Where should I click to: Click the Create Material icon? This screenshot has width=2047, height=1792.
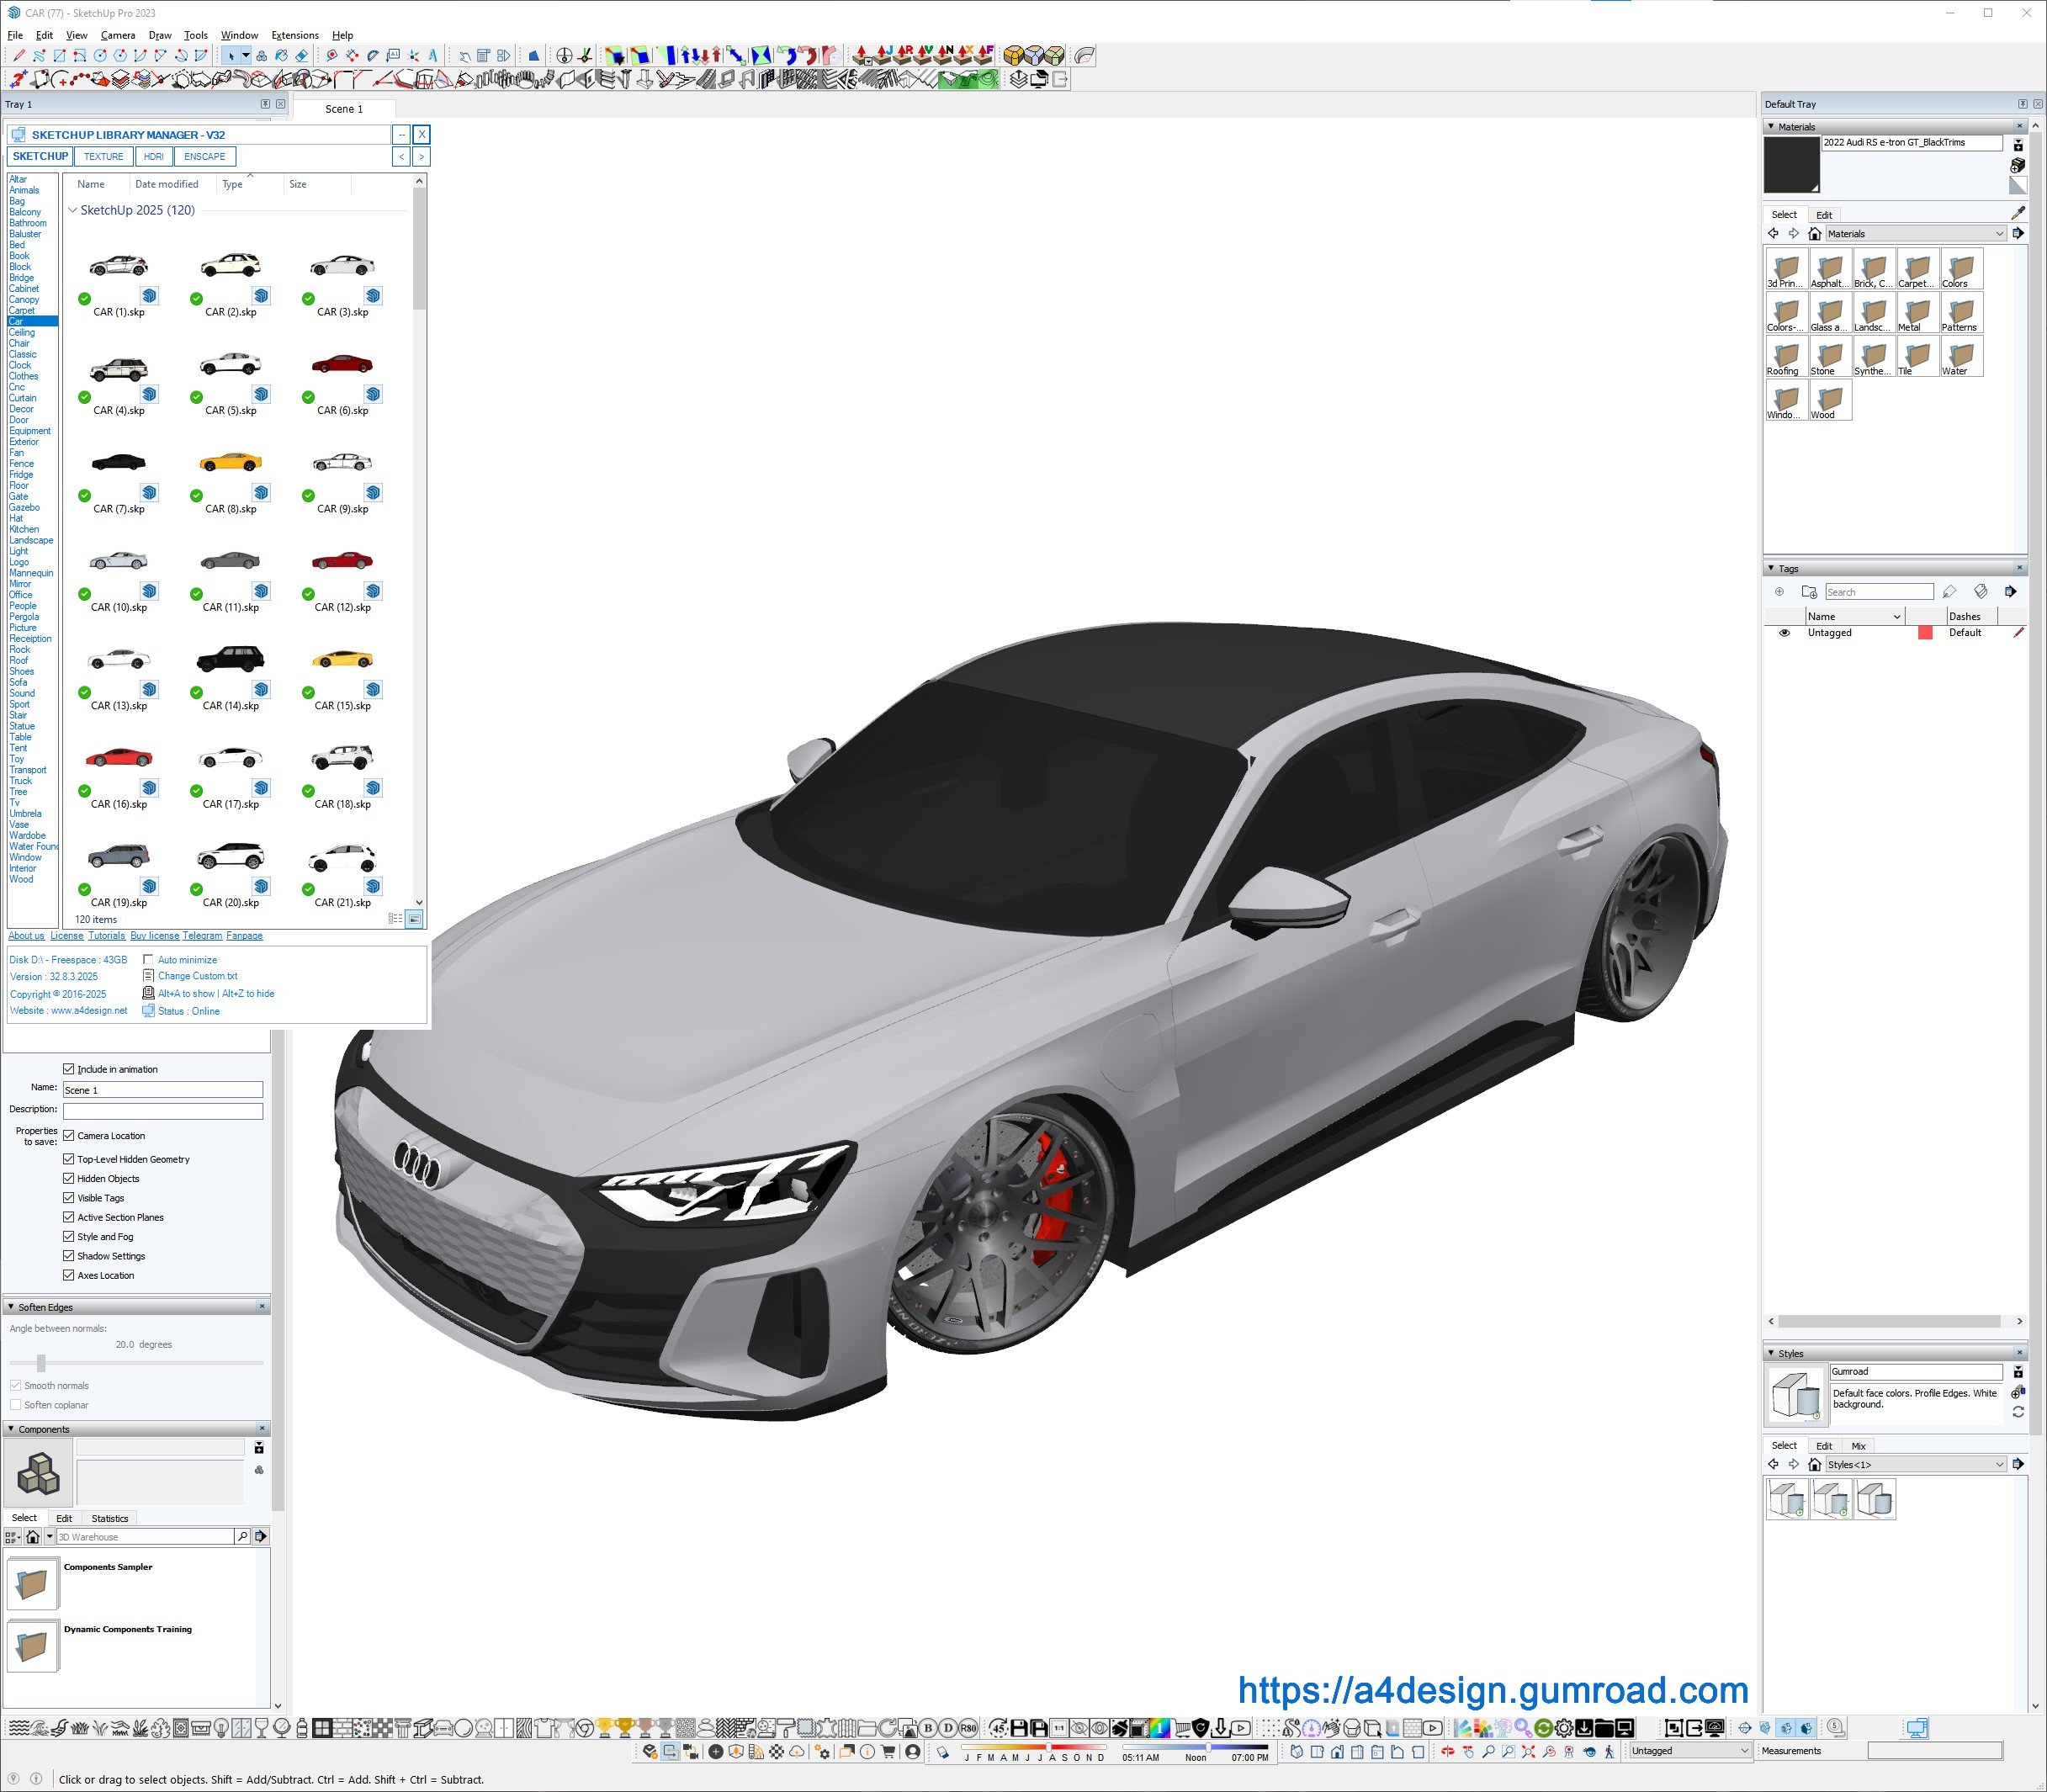(x=2017, y=165)
